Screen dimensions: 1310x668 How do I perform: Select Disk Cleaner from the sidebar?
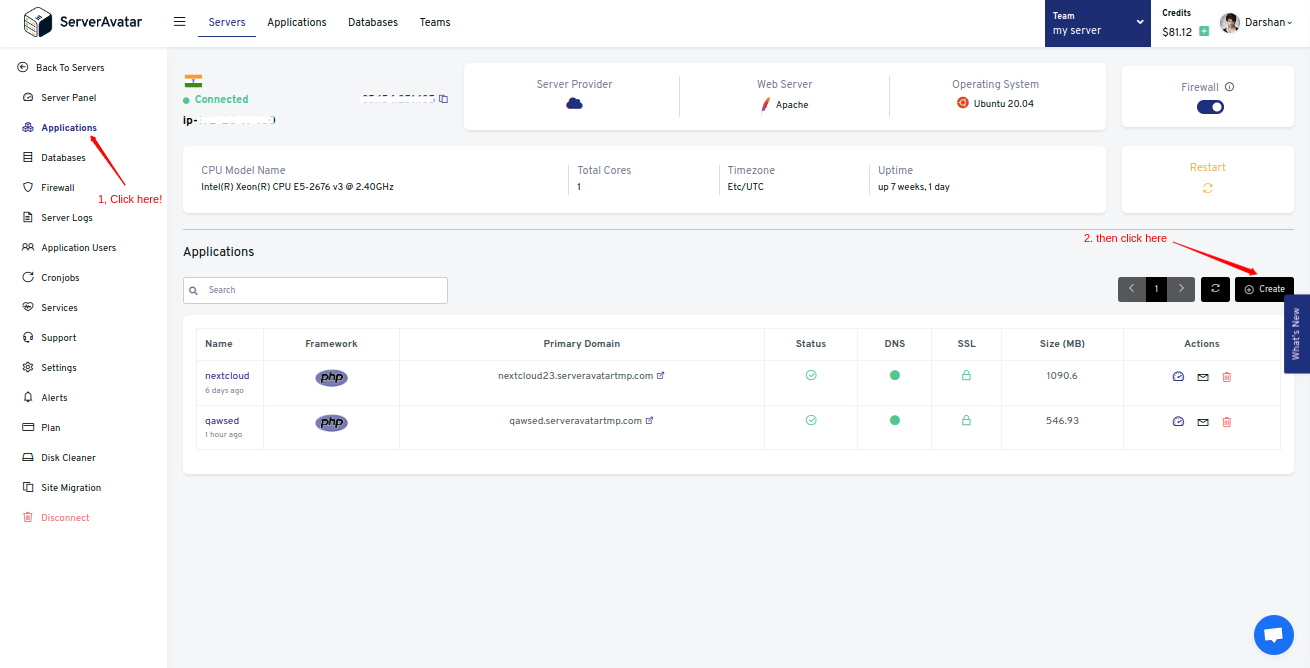pyautogui.click(x=68, y=458)
